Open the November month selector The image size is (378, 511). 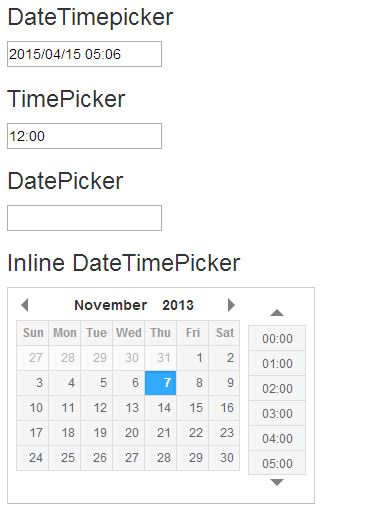[x=111, y=305]
